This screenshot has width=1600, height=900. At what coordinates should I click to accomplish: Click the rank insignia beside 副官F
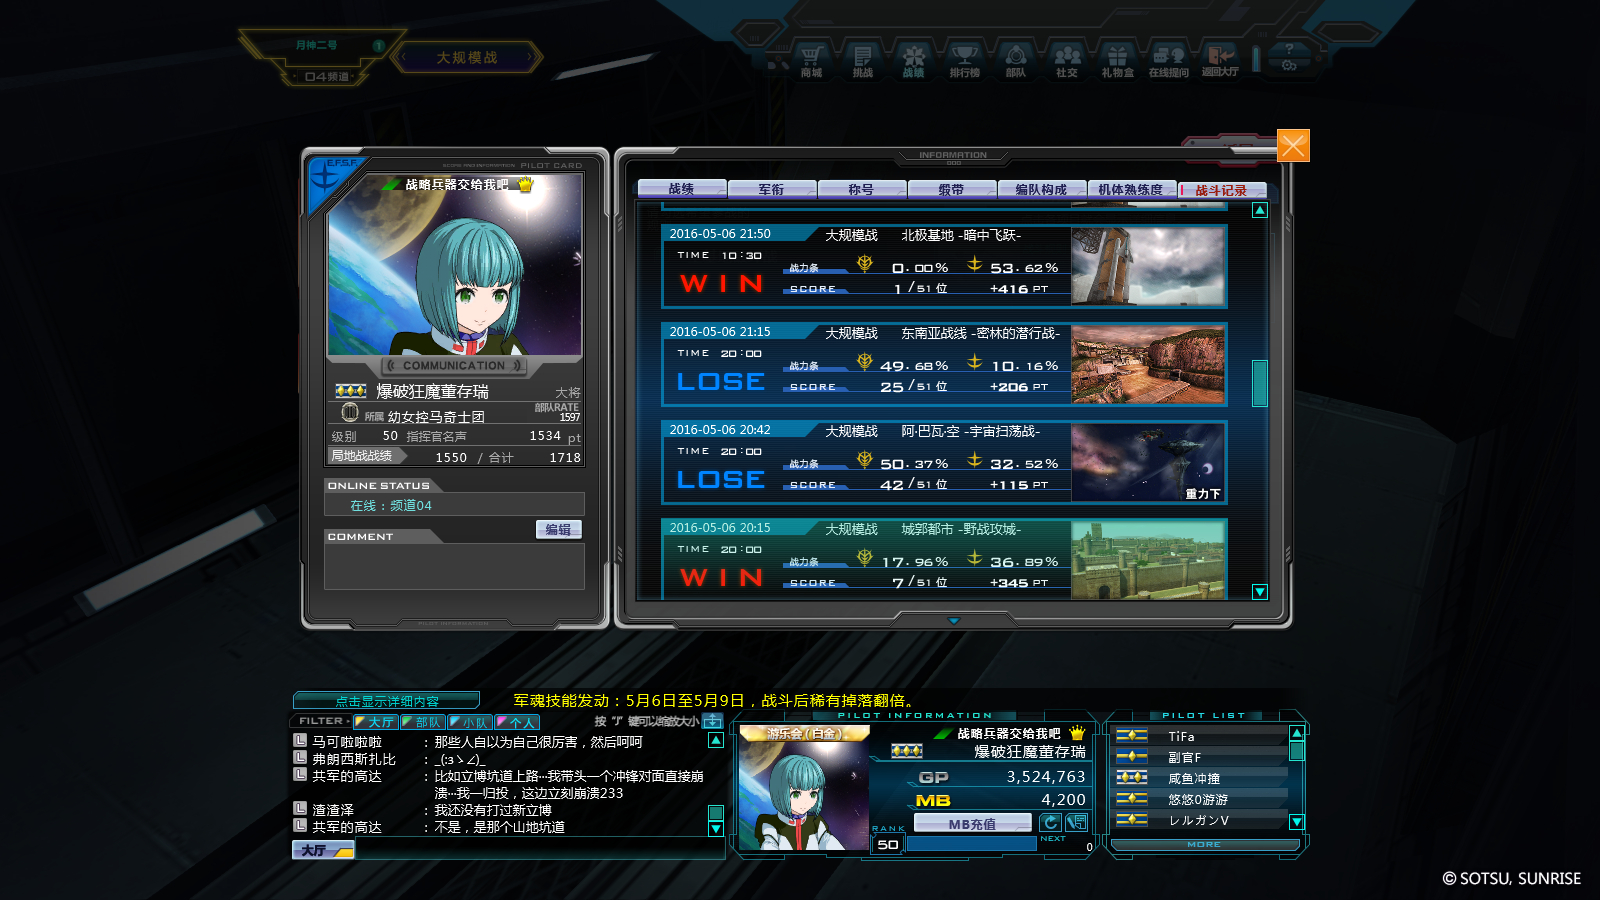[x=1132, y=757]
